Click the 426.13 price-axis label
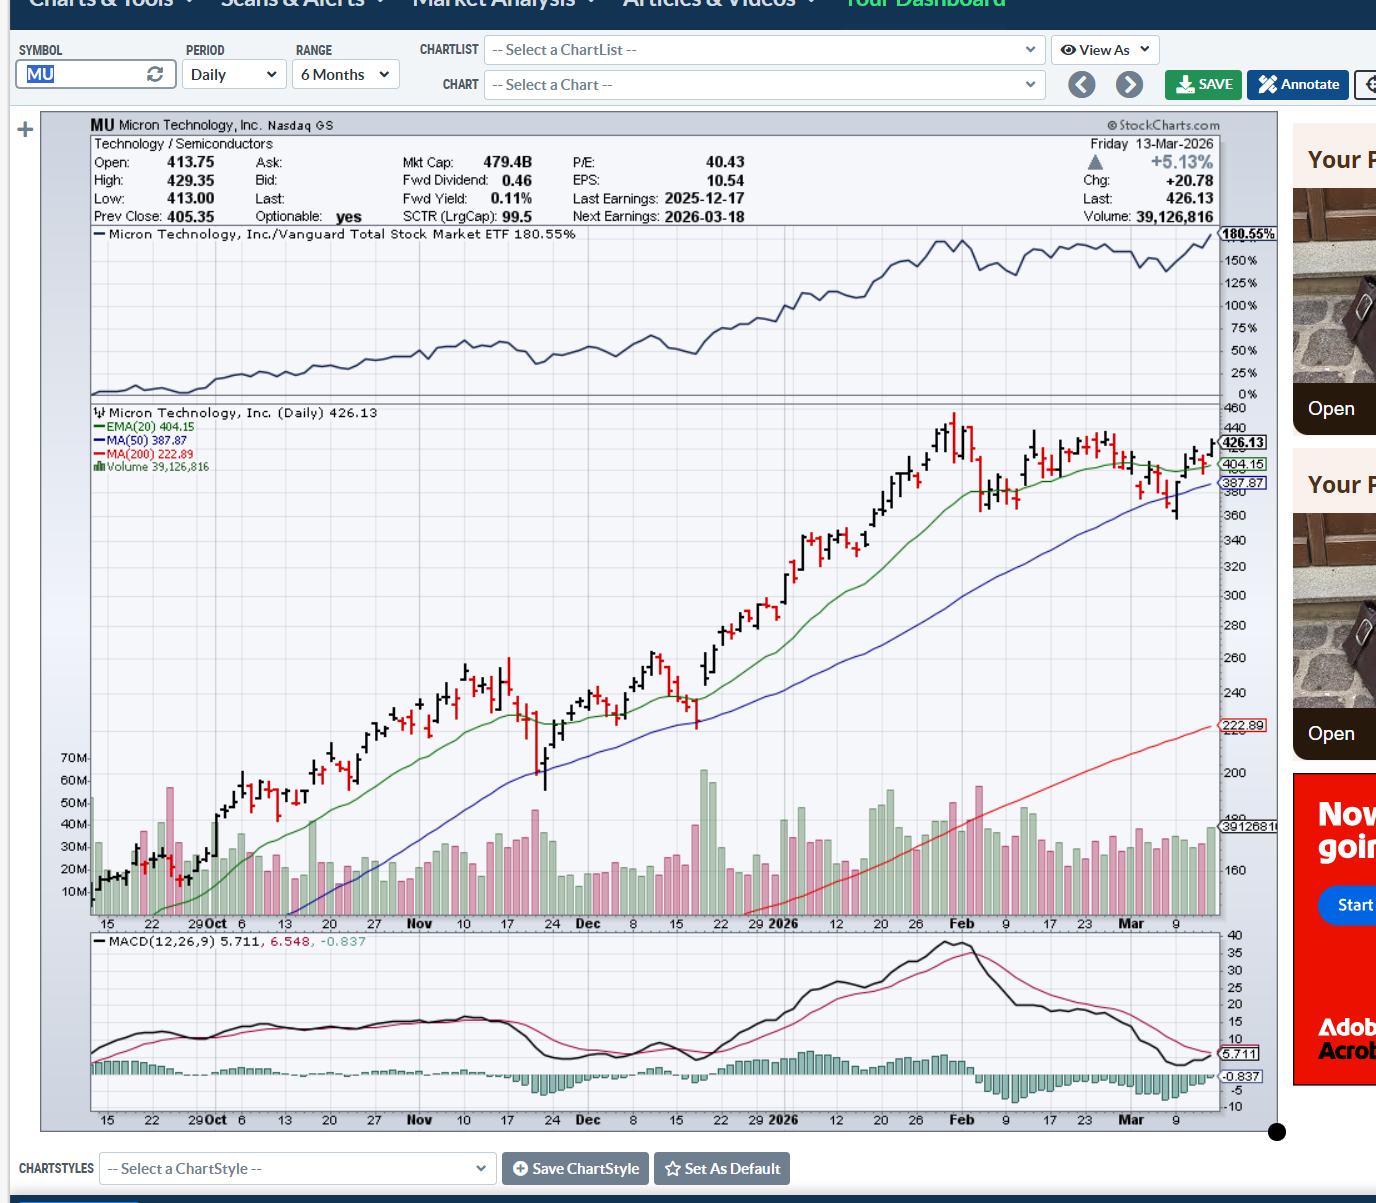 tap(1244, 442)
